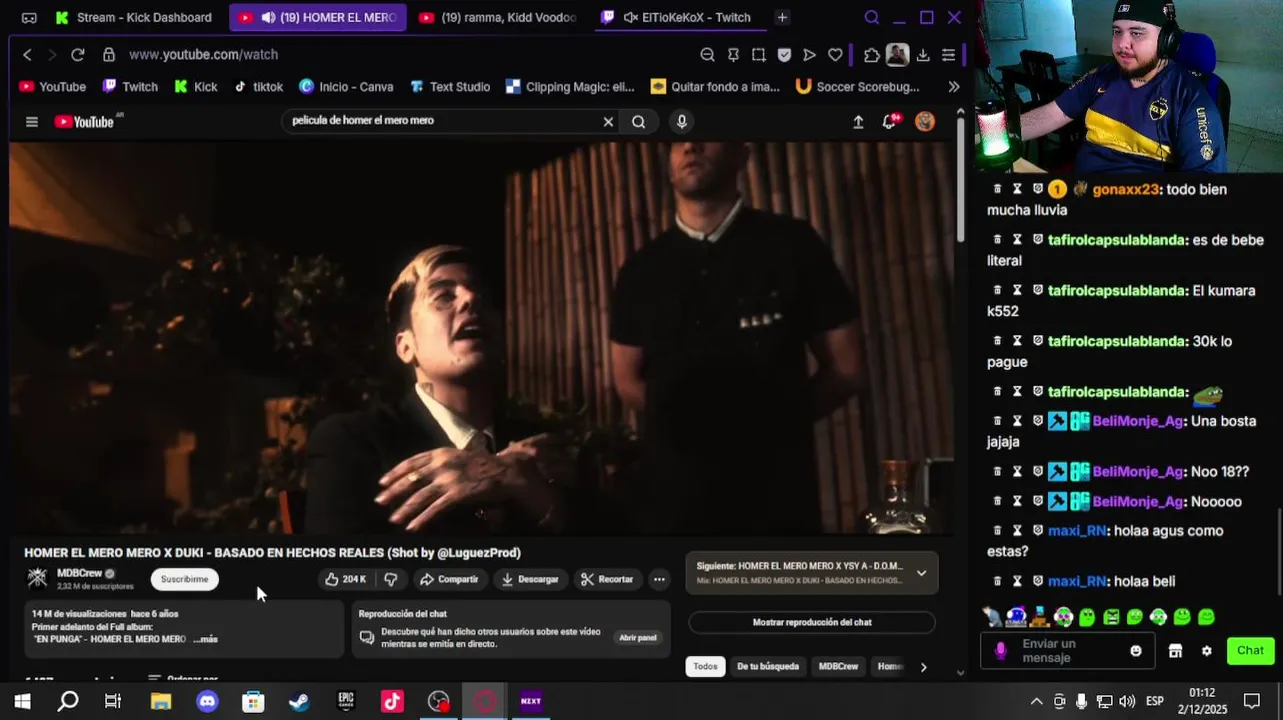Open the Text Studio bookmark
The height and width of the screenshot is (720, 1283).
pyautogui.click(x=449, y=87)
